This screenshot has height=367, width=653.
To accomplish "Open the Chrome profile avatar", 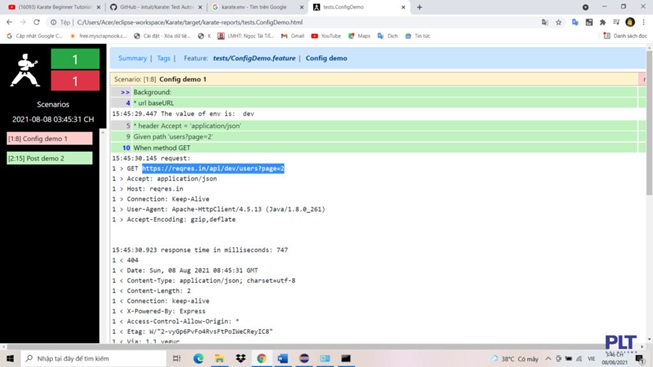I will click(630, 22).
